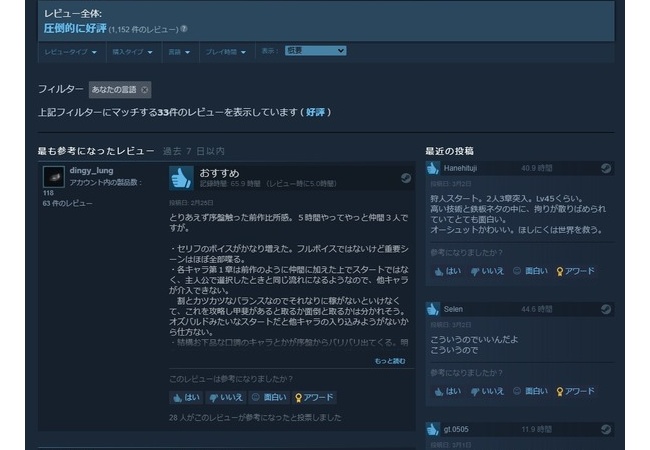Open dingy_lung profile name link
Viewport: 650px width, 450px height.
tap(91, 170)
